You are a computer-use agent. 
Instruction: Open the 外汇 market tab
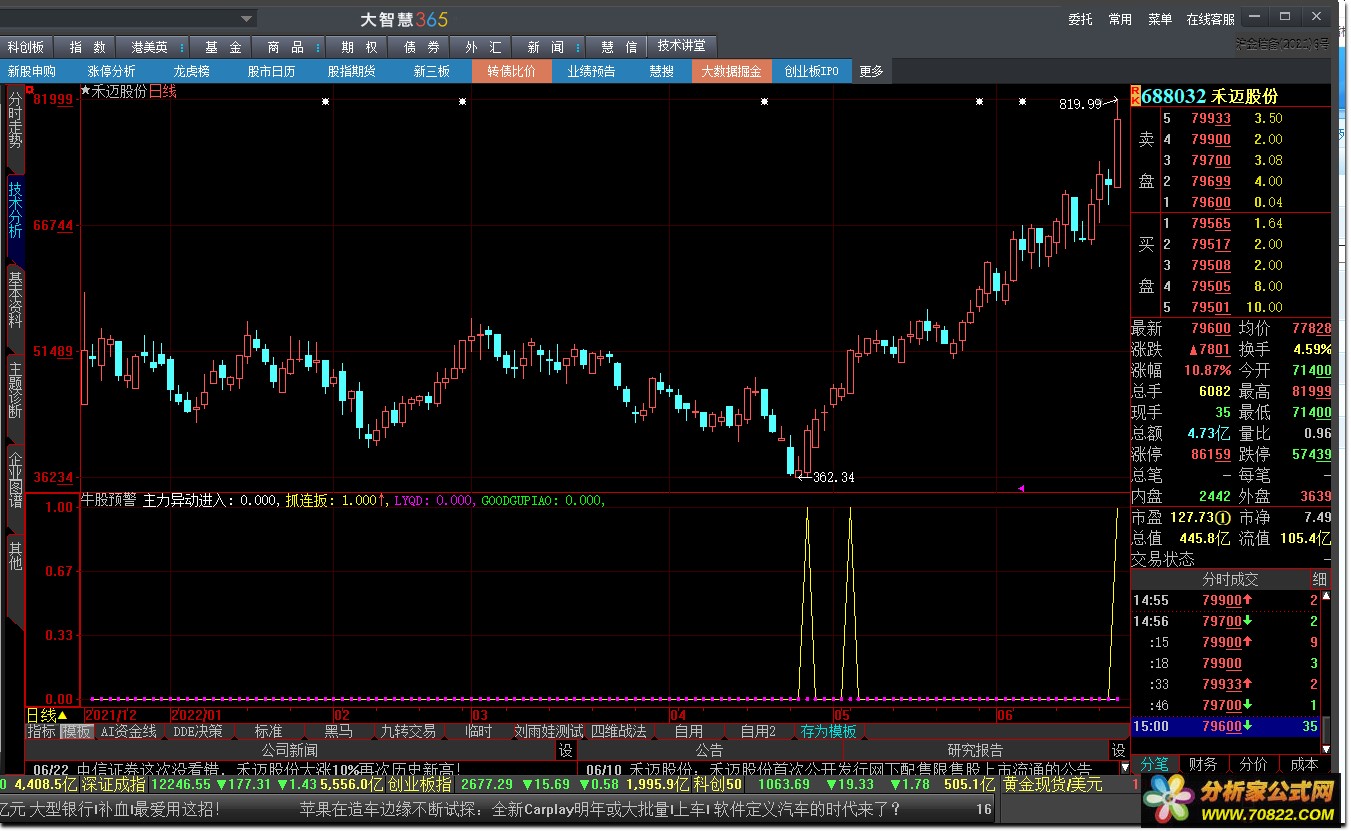pos(483,47)
